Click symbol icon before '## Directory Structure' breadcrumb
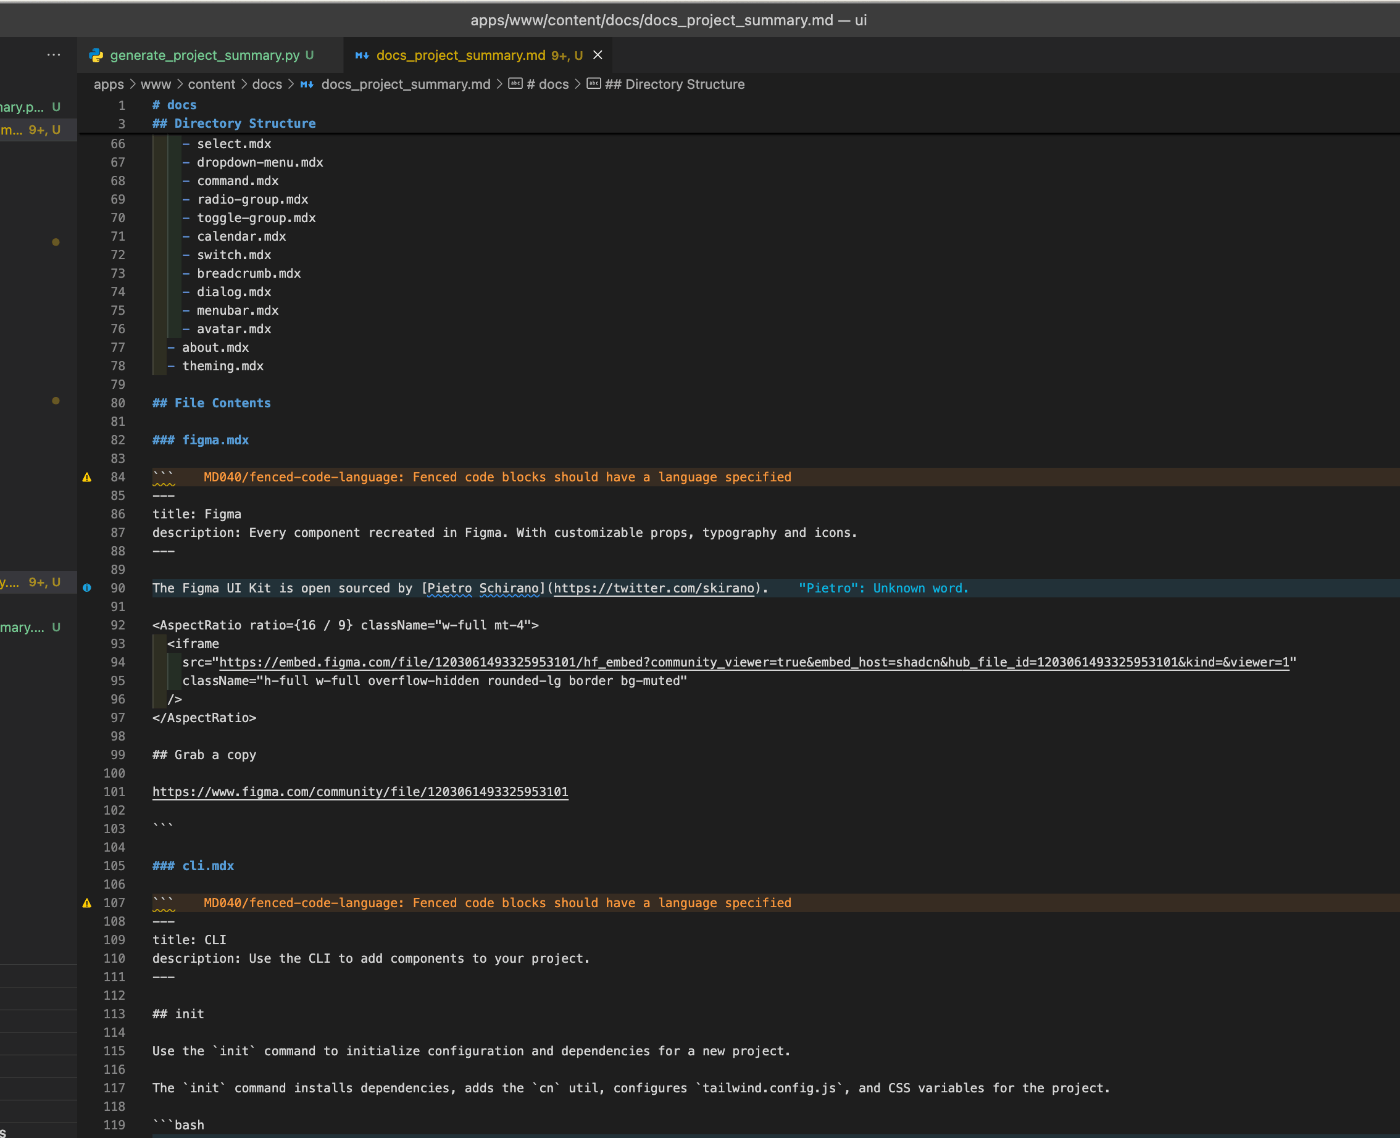The image size is (1400, 1138). (x=593, y=84)
